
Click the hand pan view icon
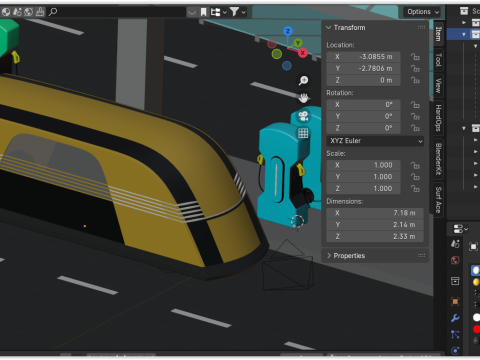(303, 98)
